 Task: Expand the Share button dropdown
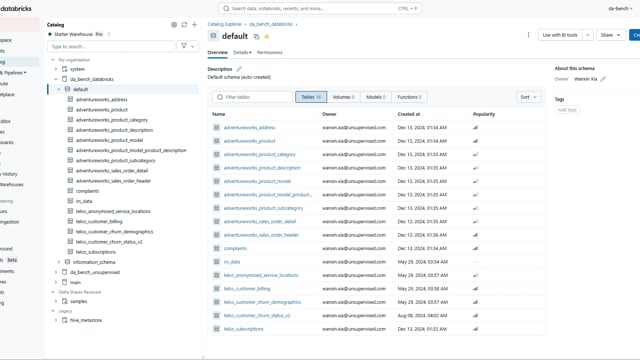tap(610, 35)
